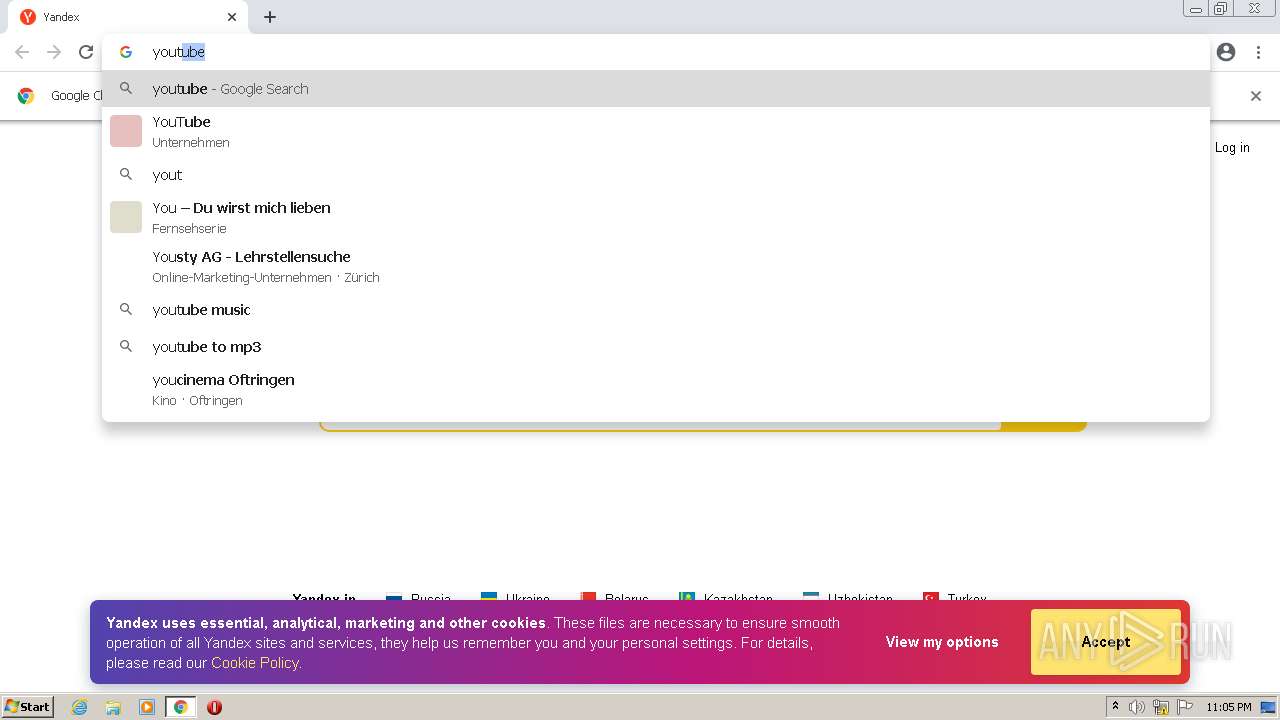Click the Log in link
The height and width of the screenshot is (720, 1280).
click(x=1232, y=147)
